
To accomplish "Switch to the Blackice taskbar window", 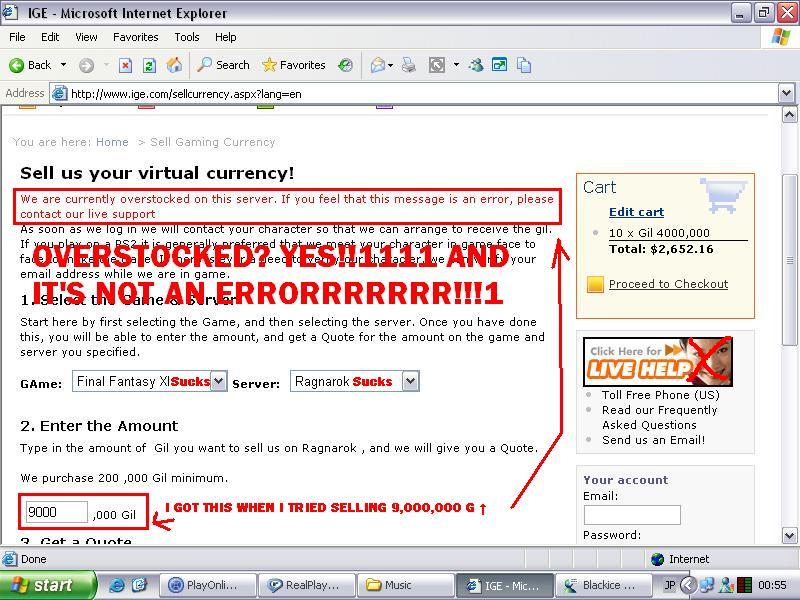I will tap(604, 585).
